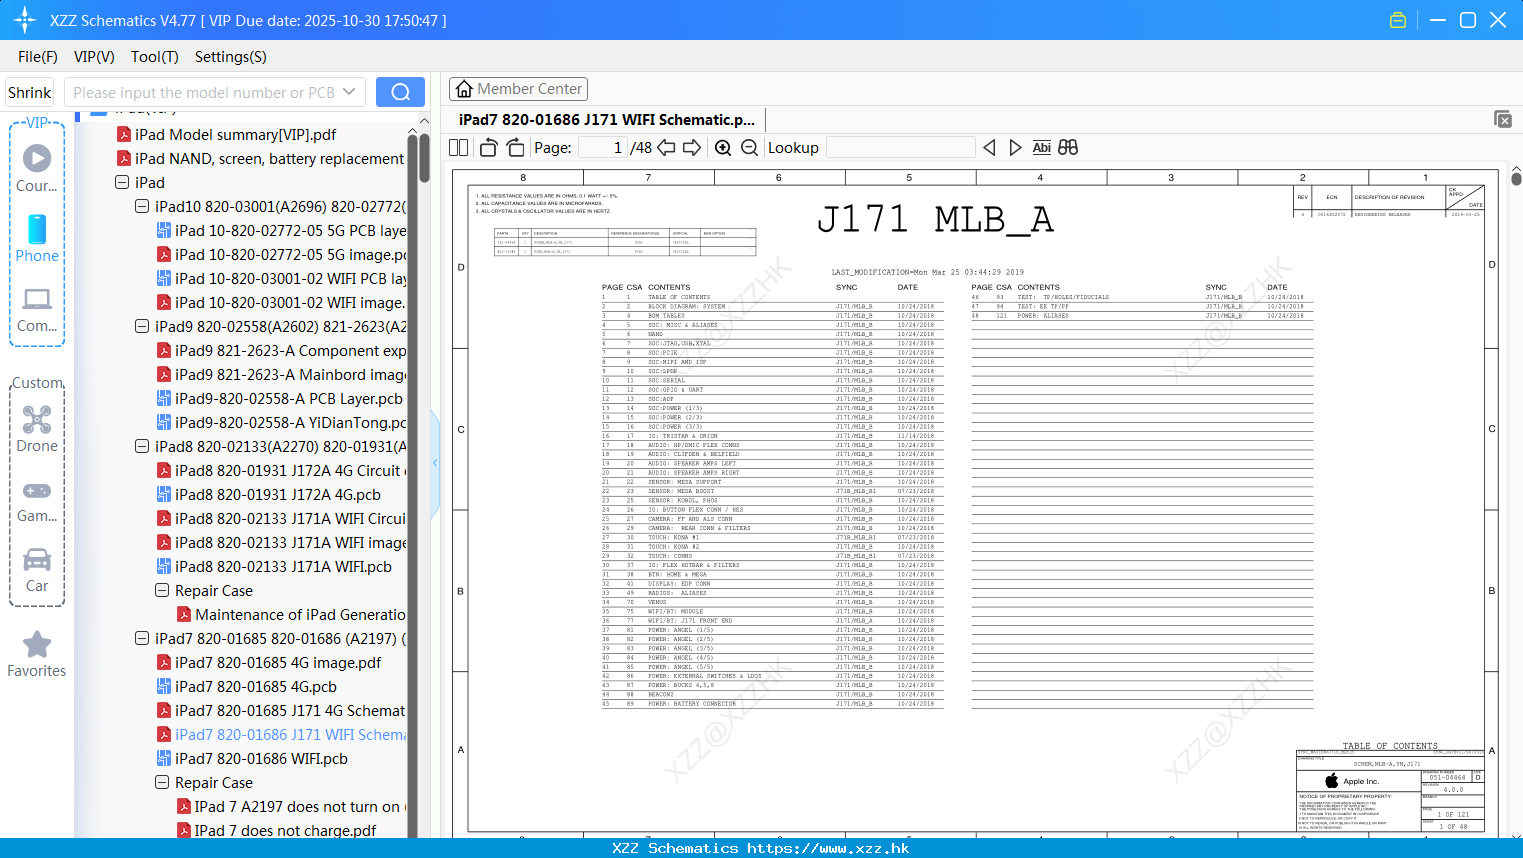Rotate the page clockwise
This screenshot has width=1523, height=858.
[515, 147]
